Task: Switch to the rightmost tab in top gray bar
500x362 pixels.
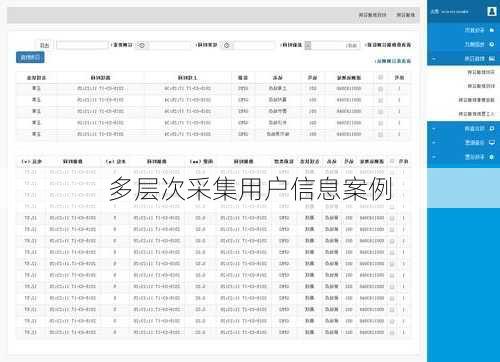Action: (x=405, y=15)
